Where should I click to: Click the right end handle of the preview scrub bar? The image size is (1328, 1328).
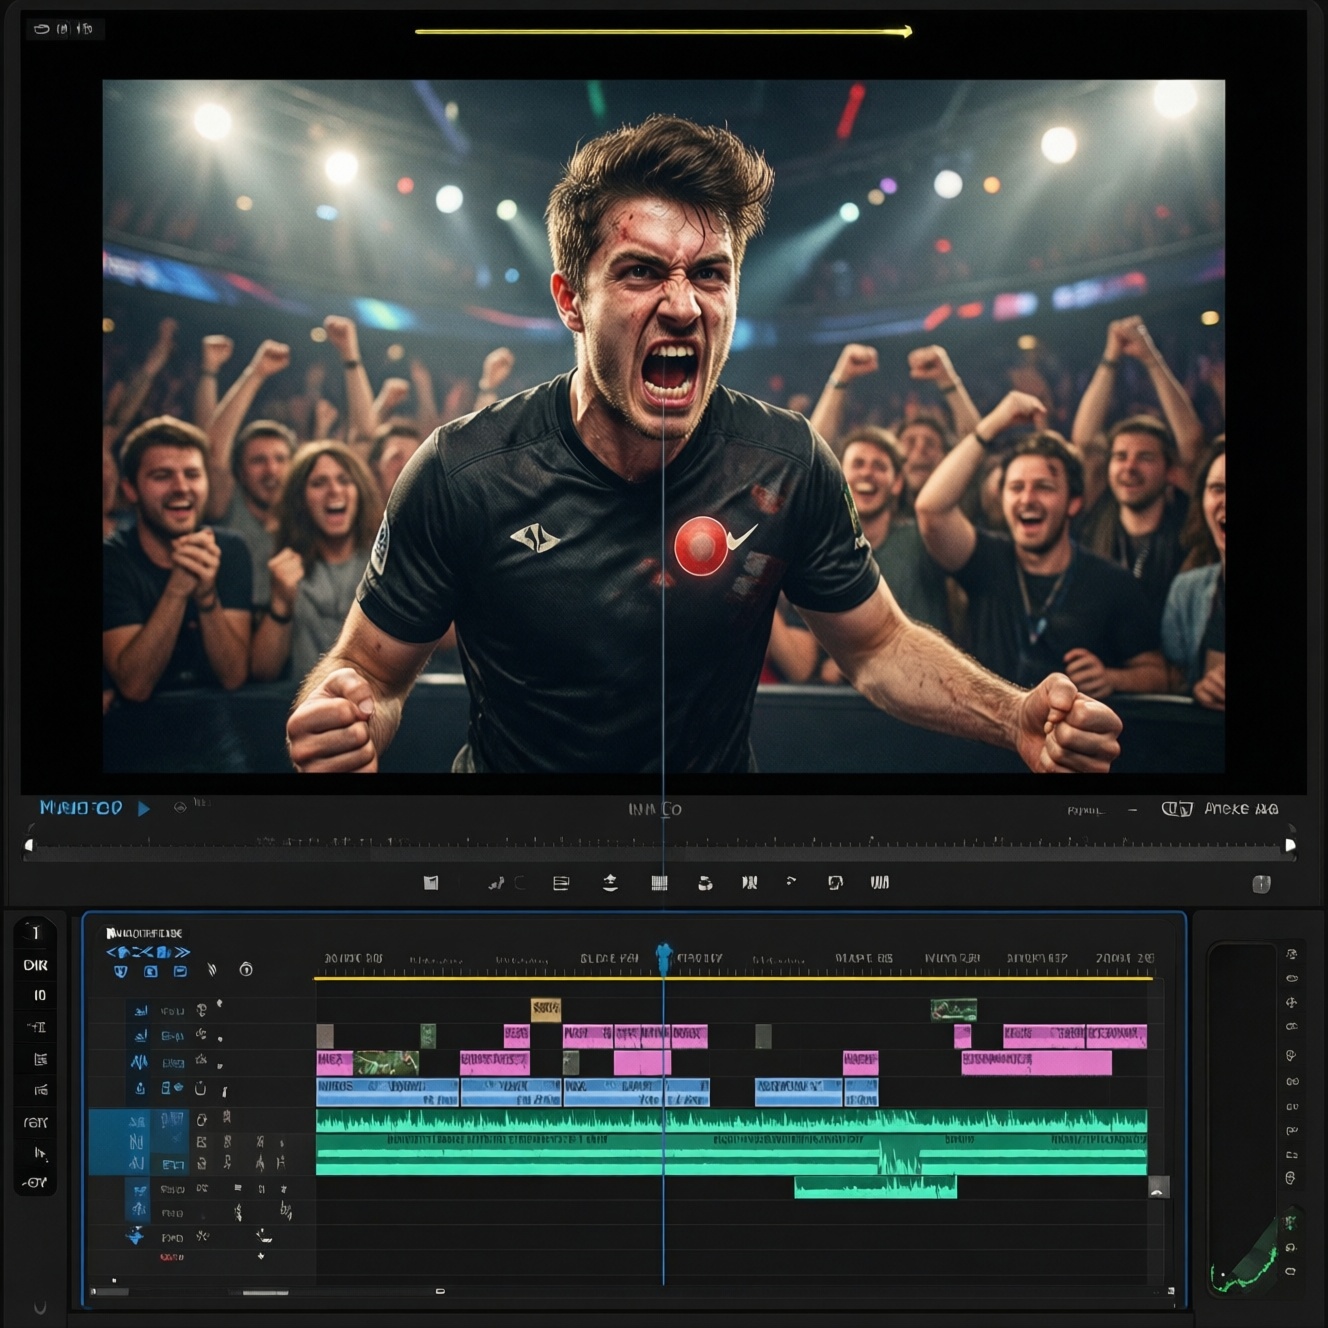[x=1290, y=846]
